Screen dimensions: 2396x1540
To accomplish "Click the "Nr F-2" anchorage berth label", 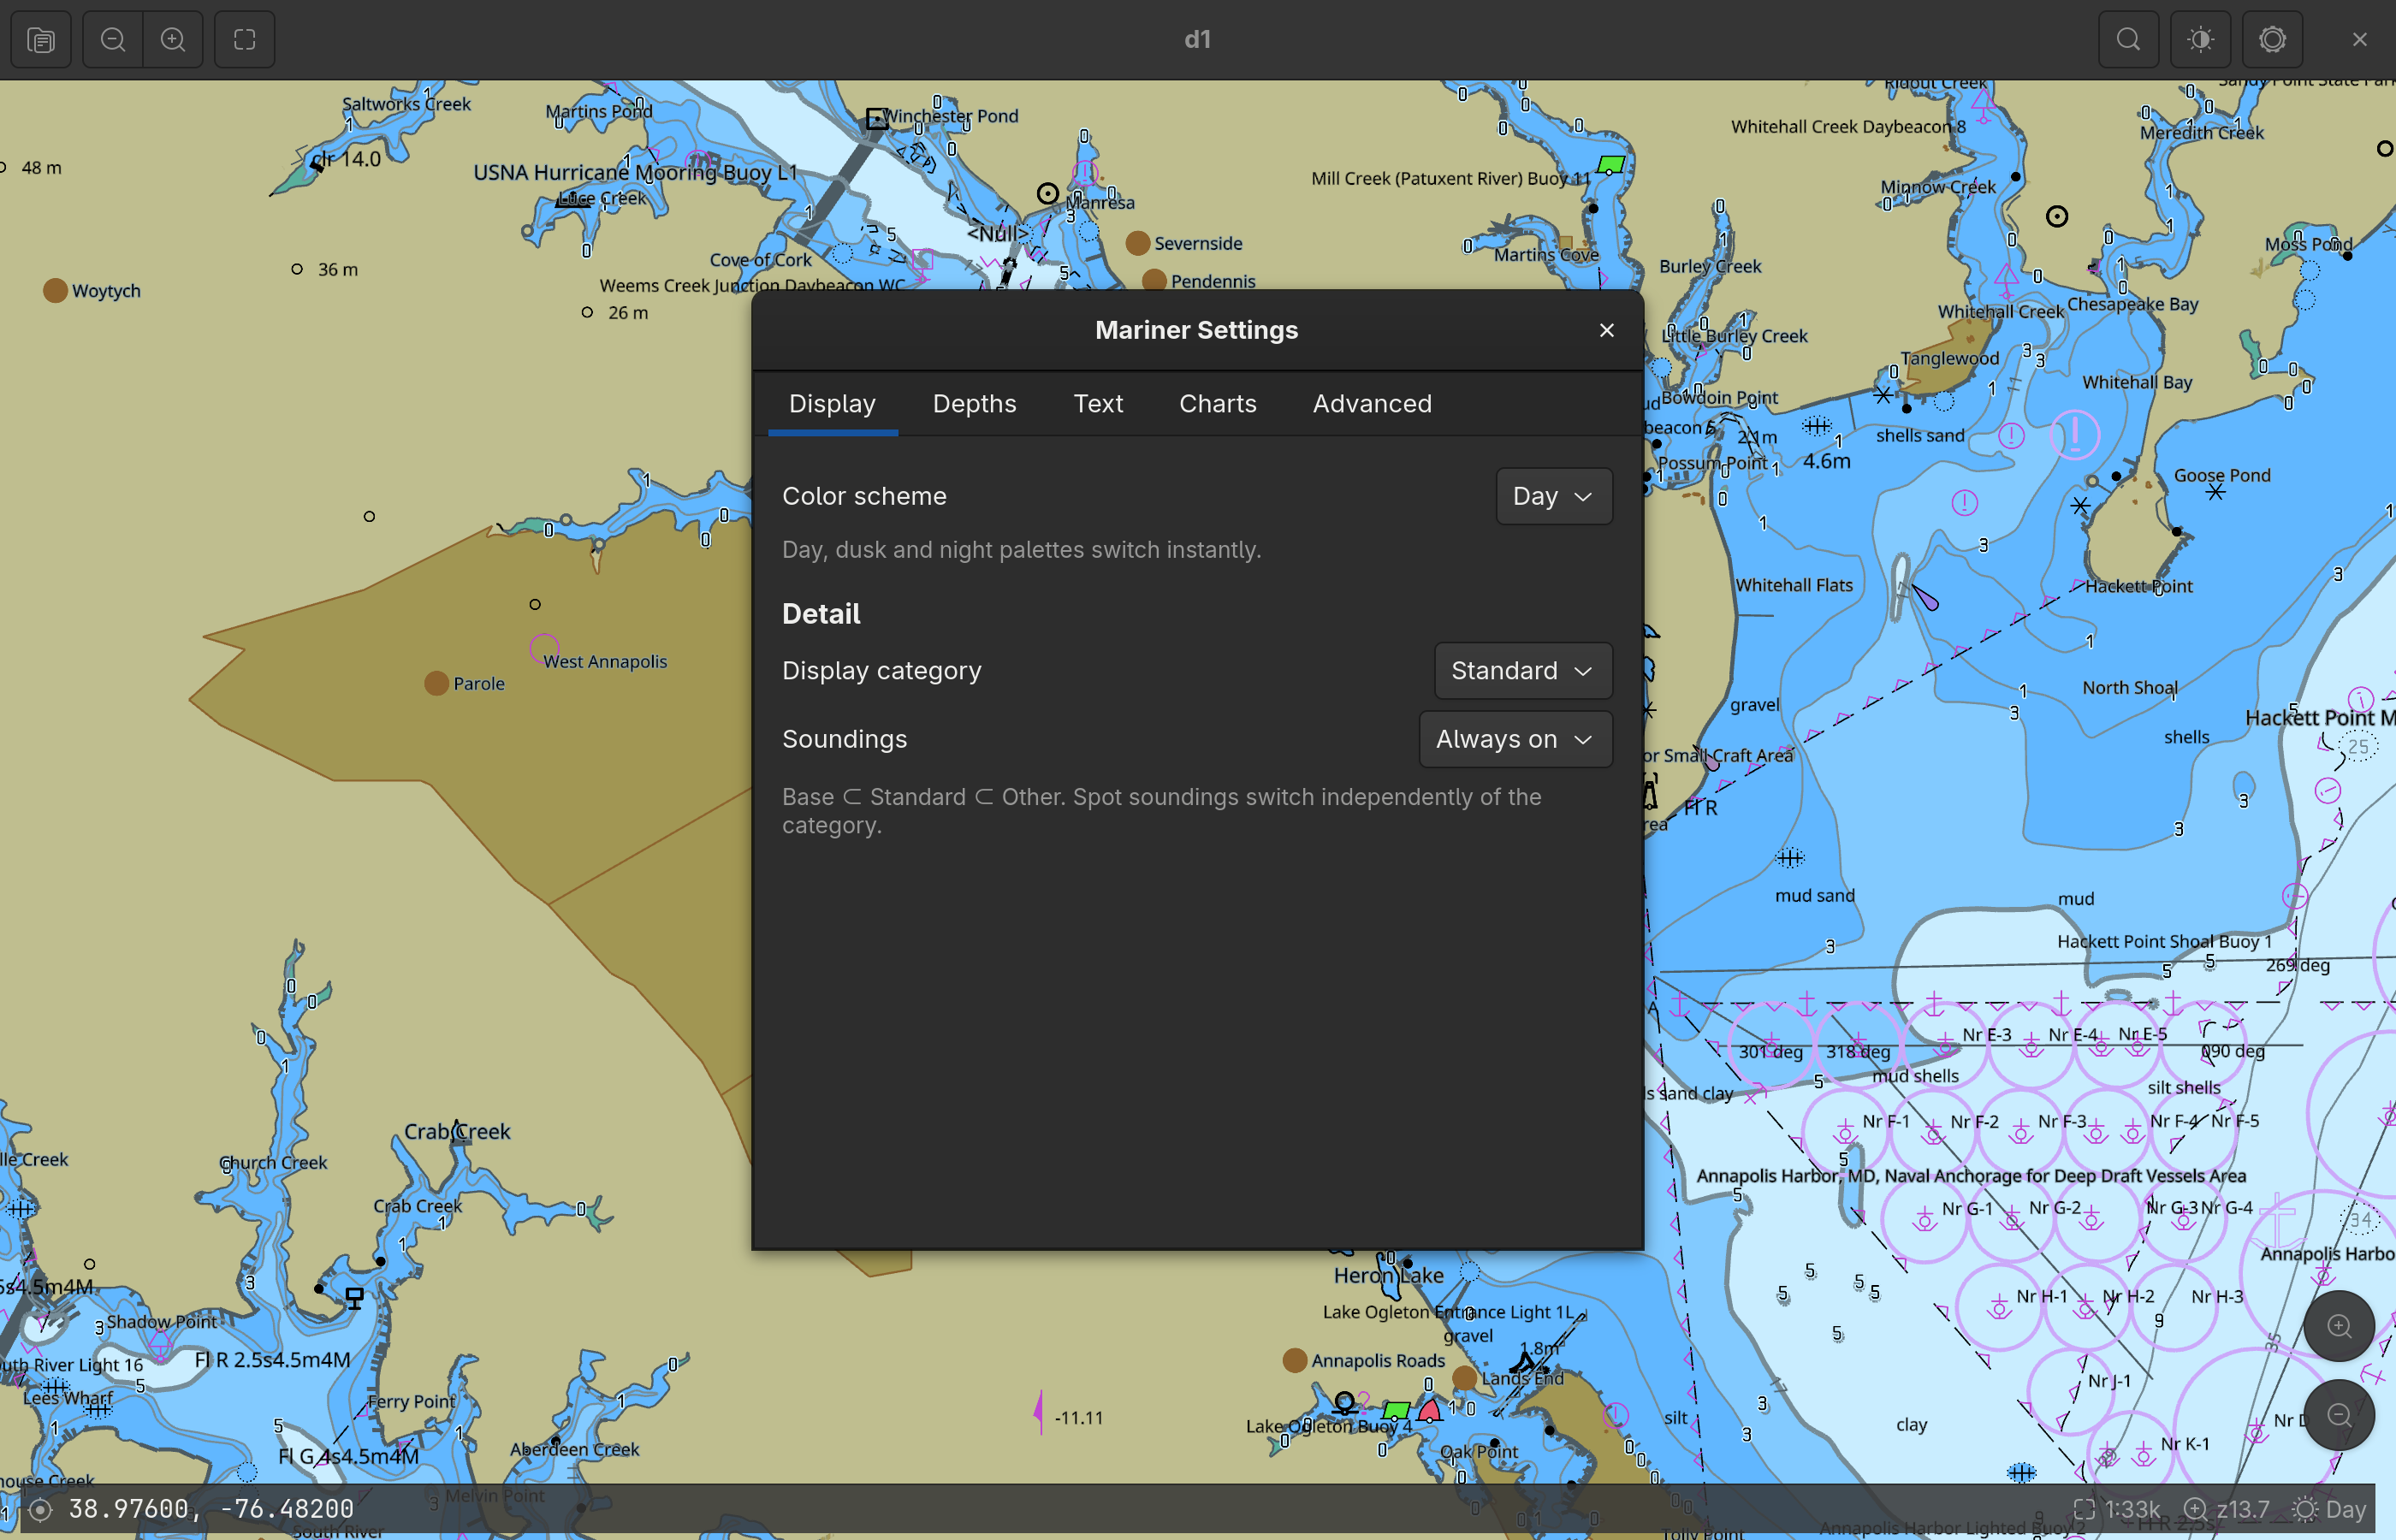I will click(x=1974, y=1121).
